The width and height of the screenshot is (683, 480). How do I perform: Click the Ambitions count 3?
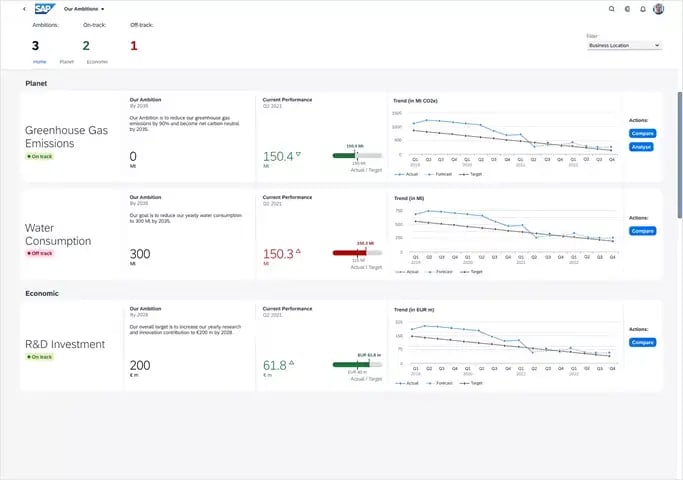(35, 46)
